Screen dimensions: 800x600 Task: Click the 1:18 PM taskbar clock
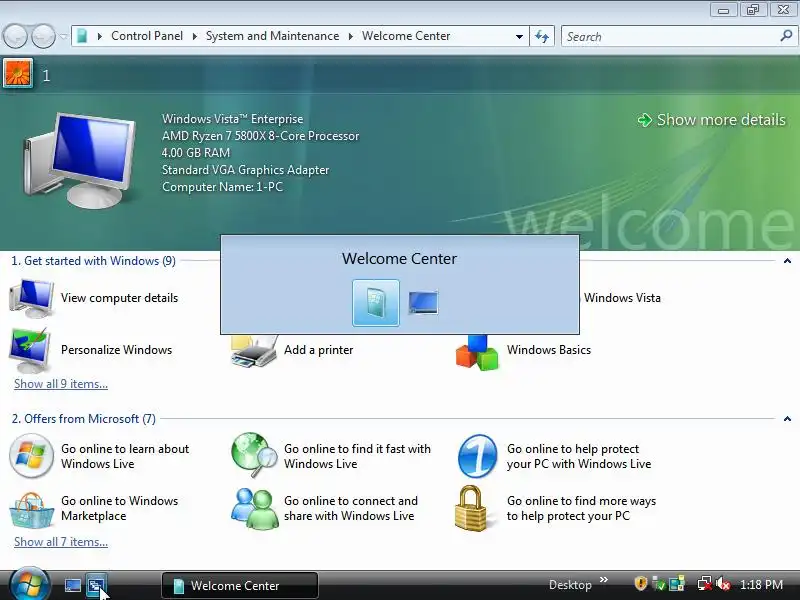(761, 585)
